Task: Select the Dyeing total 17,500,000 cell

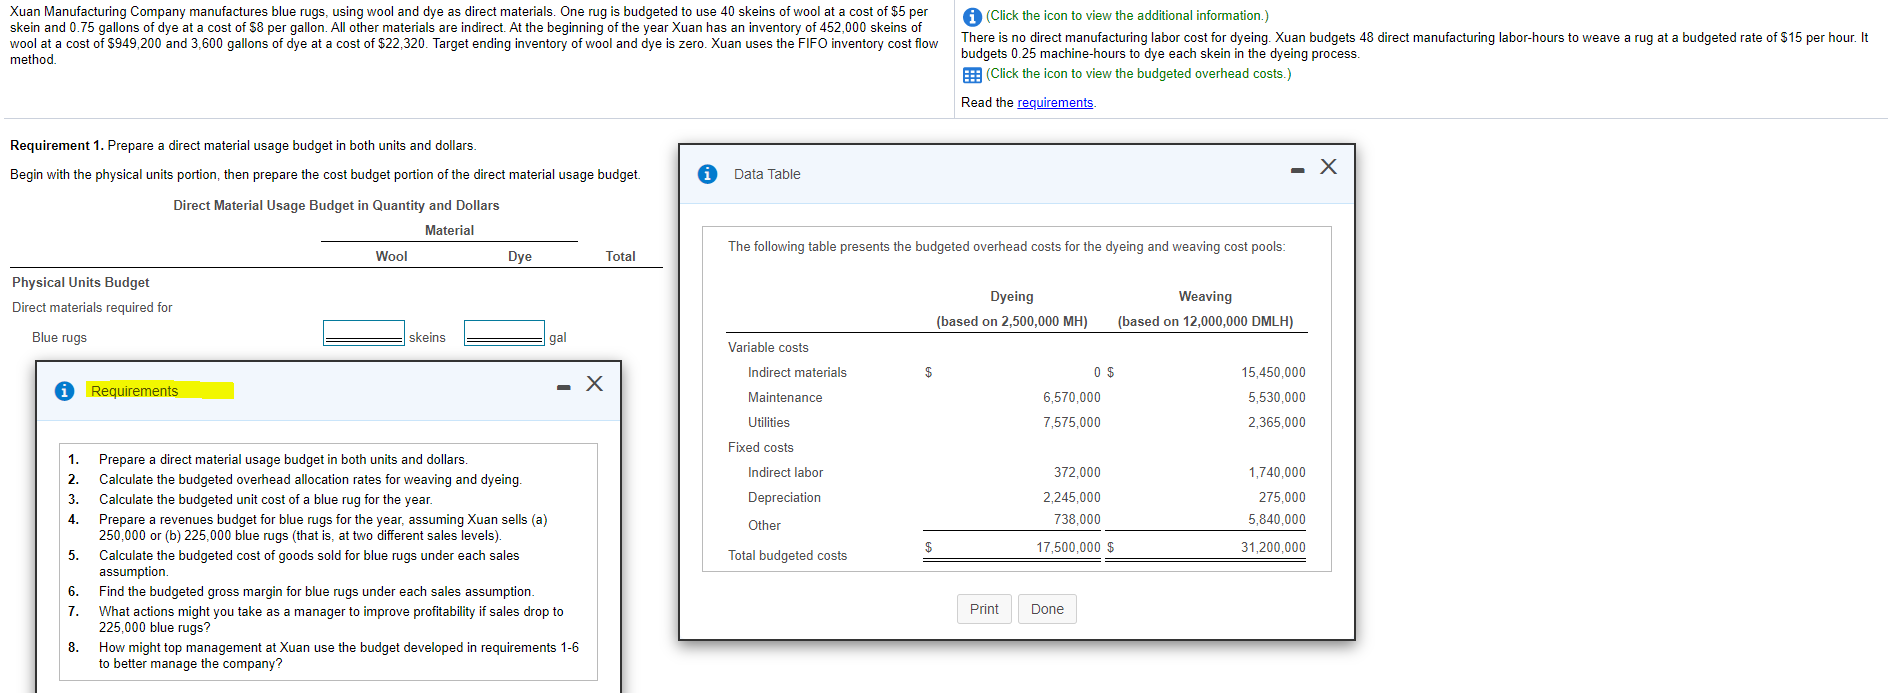Action: click(x=1068, y=548)
